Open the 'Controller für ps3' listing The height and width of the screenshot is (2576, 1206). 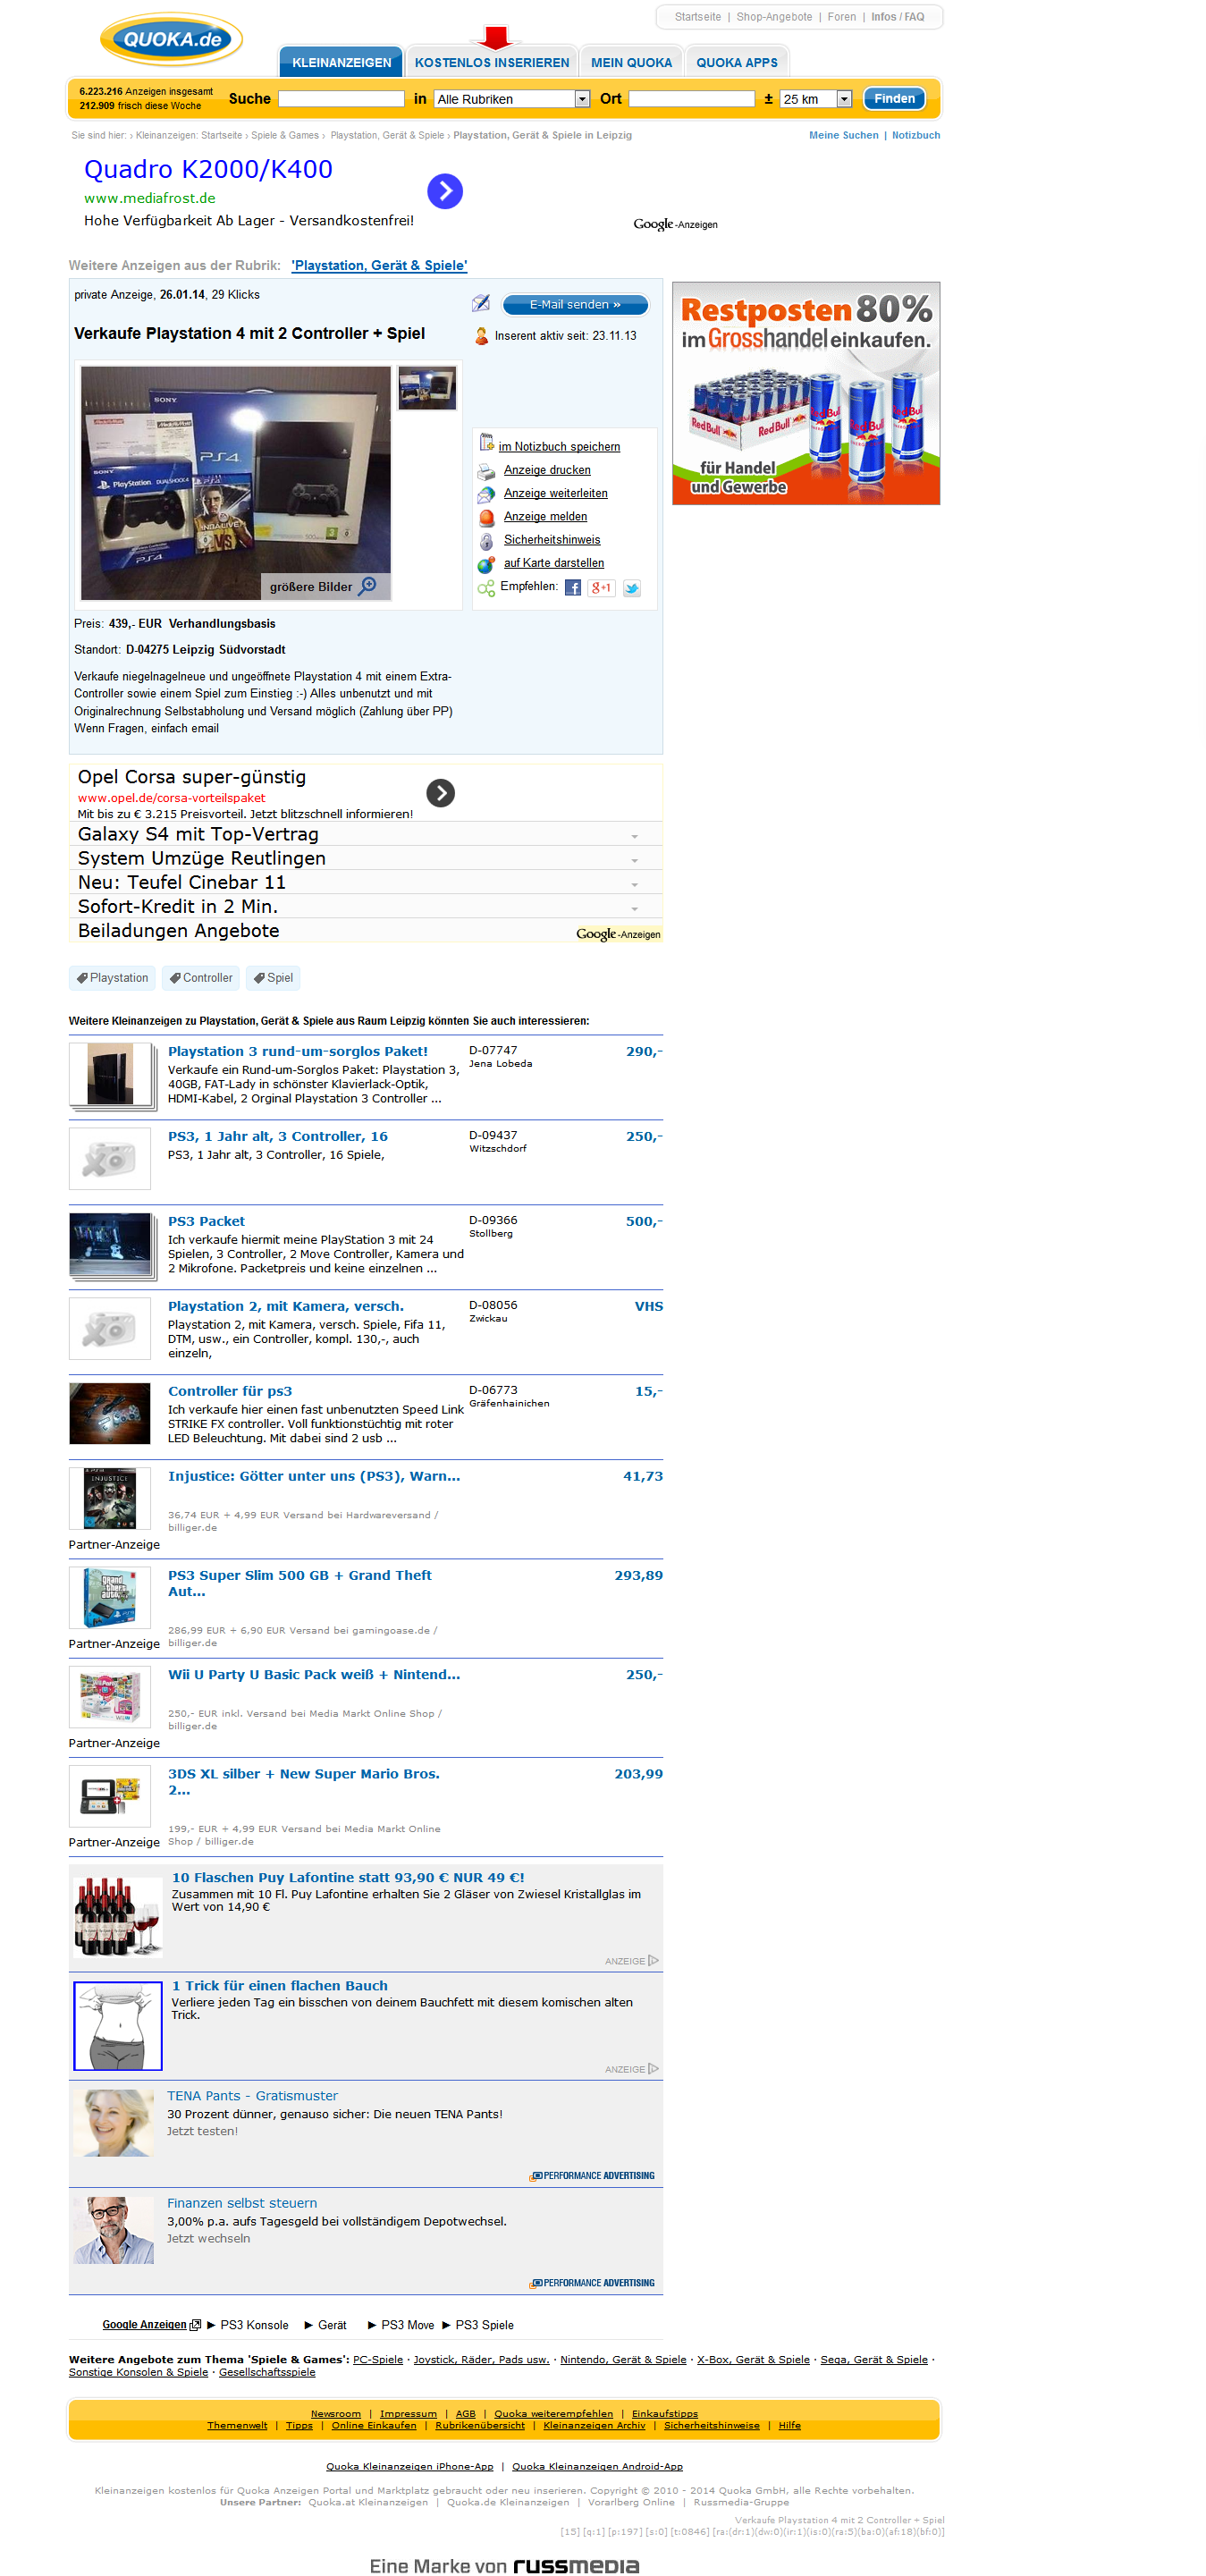pyautogui.click(x=230, y=1391)
